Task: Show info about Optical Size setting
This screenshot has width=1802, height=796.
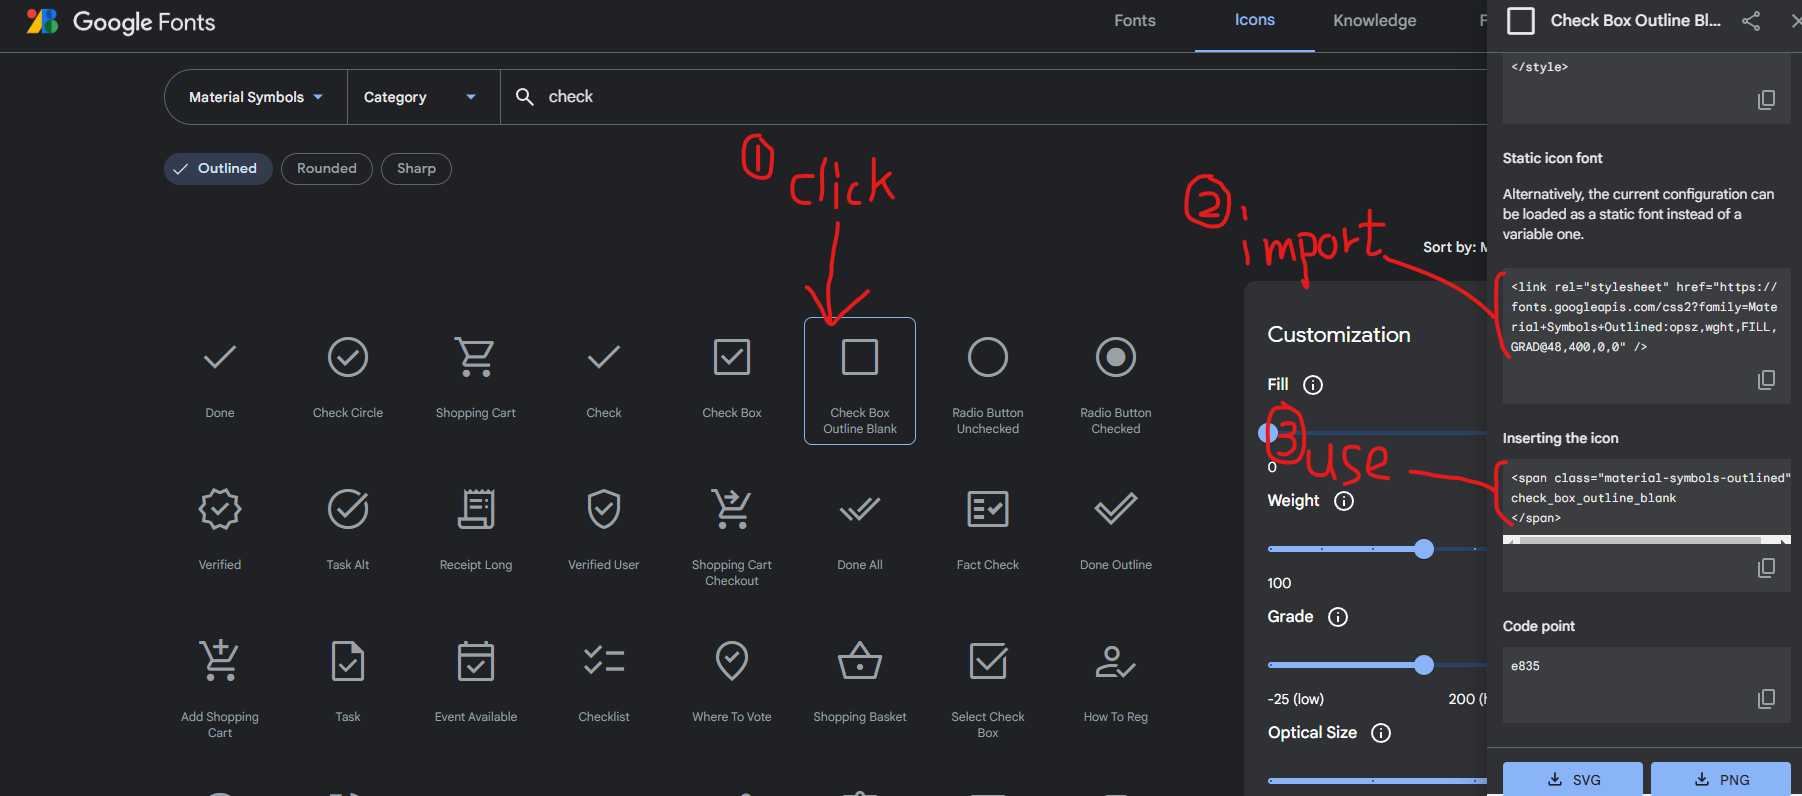Action: pos(1381,733)
